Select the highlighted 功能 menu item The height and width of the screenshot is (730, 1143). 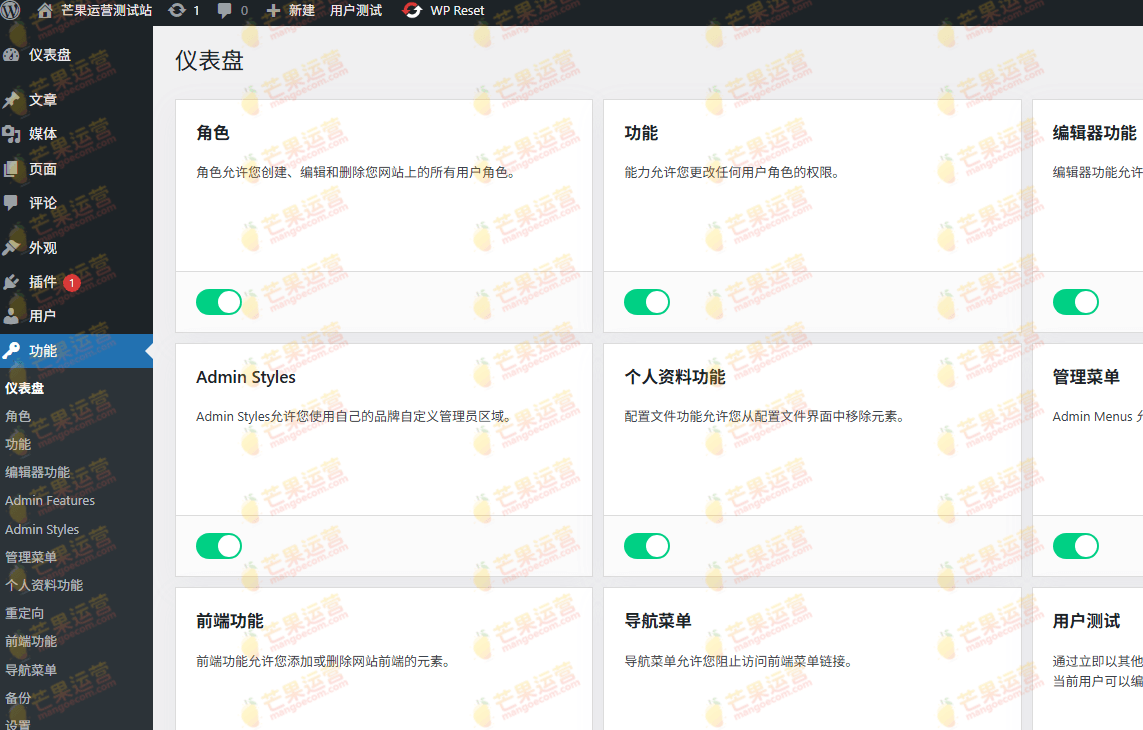[x=77, y=351]
